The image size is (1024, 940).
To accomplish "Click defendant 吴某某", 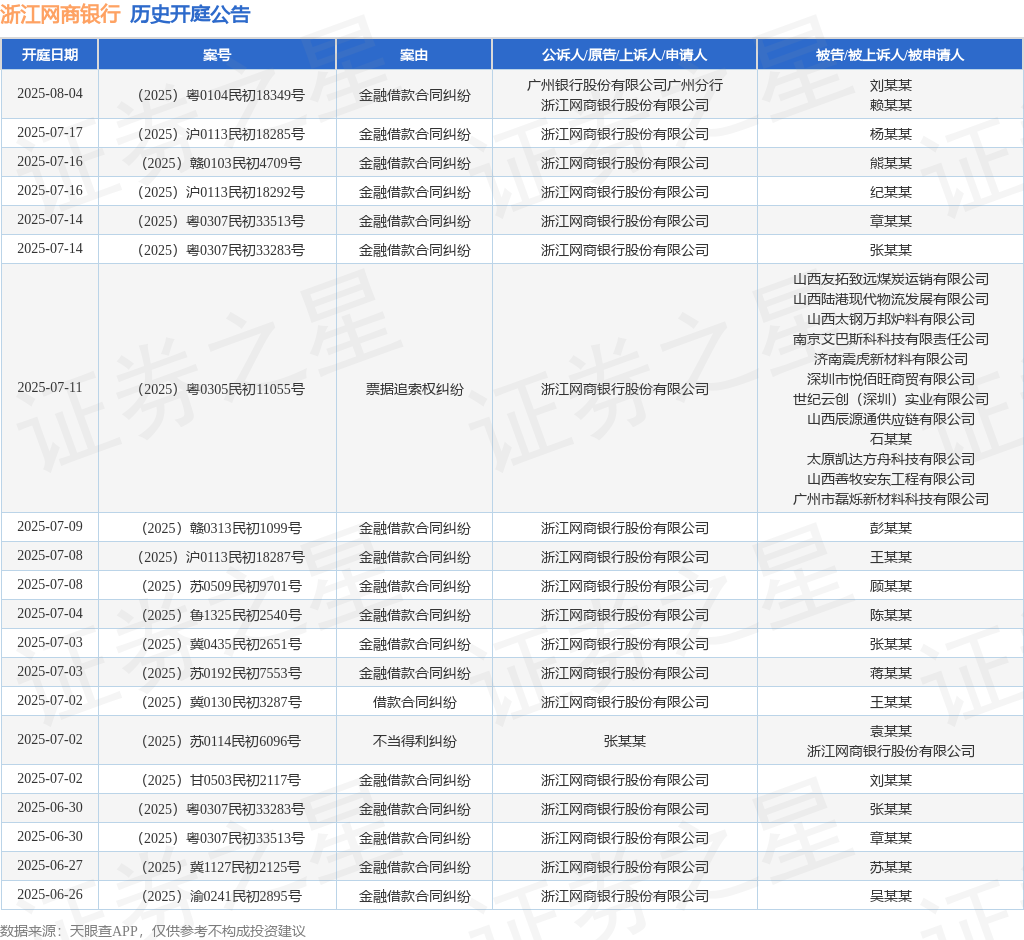I will 890,896.
